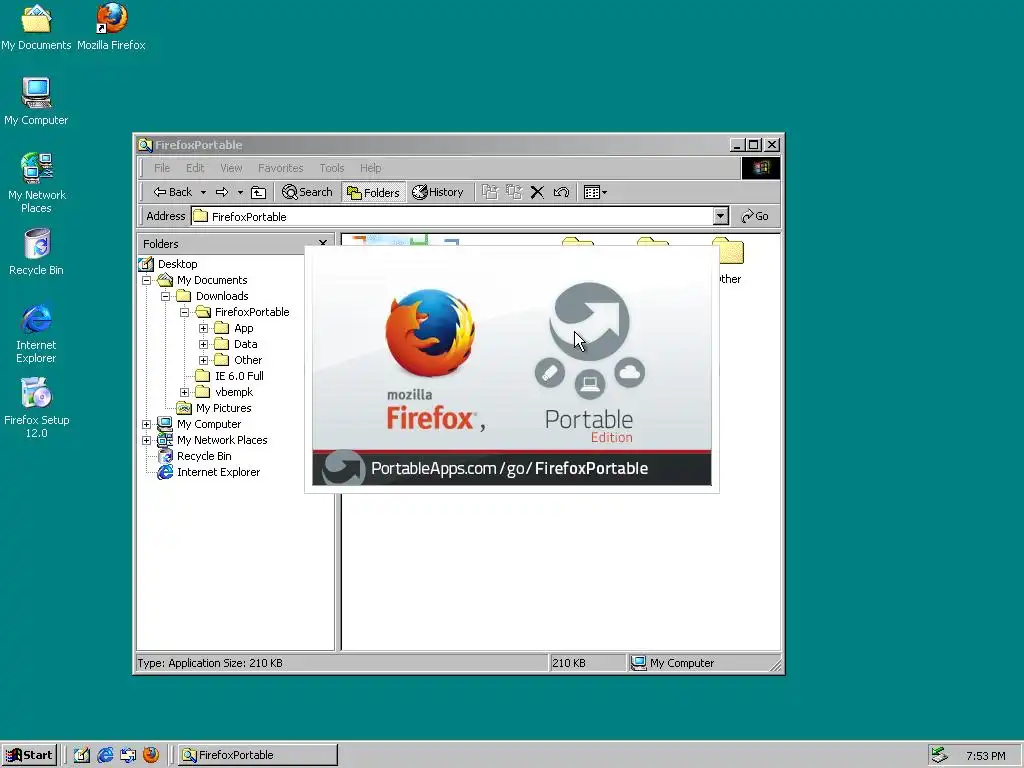Expand the vbempk folder node
This screenshot has height=768, width=1024.
185,392
